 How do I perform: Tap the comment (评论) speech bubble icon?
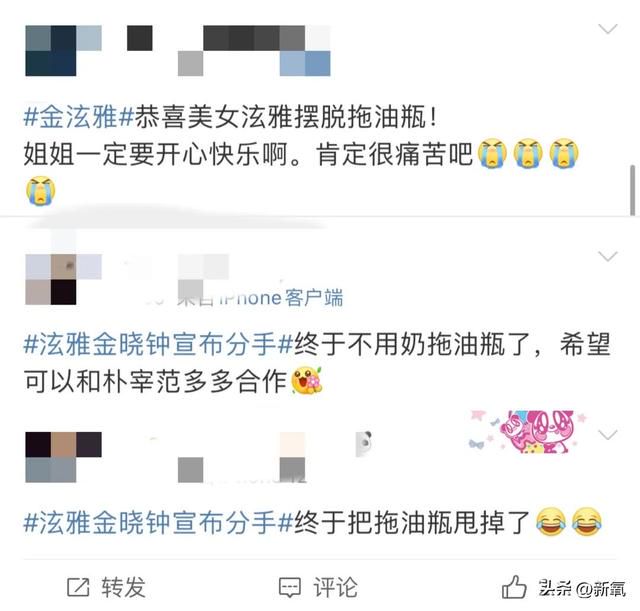click(290, 587)
